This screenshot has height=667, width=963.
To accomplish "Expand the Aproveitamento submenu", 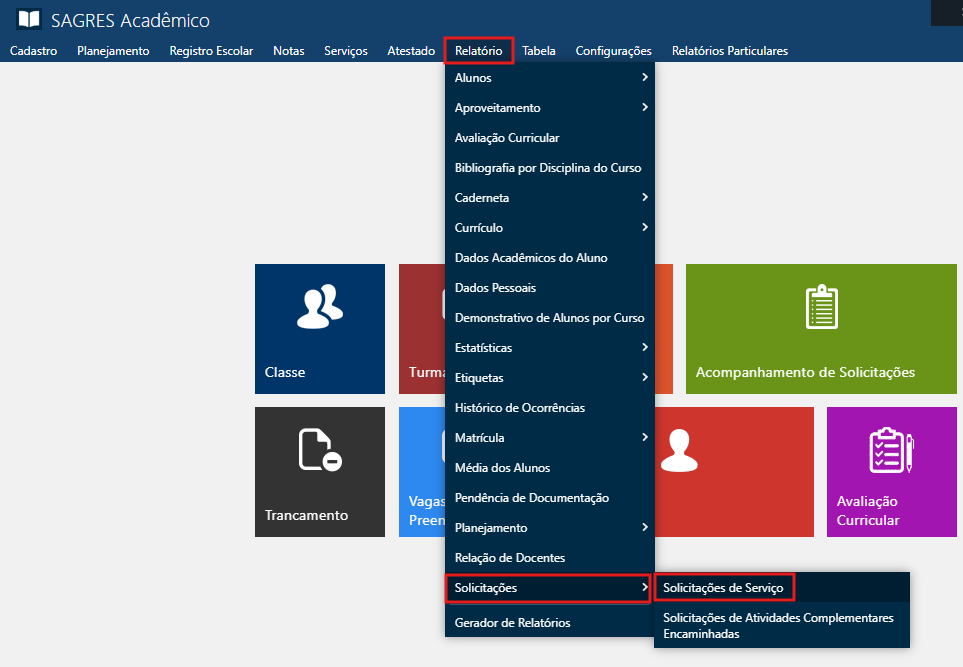I will coord(549,108).
